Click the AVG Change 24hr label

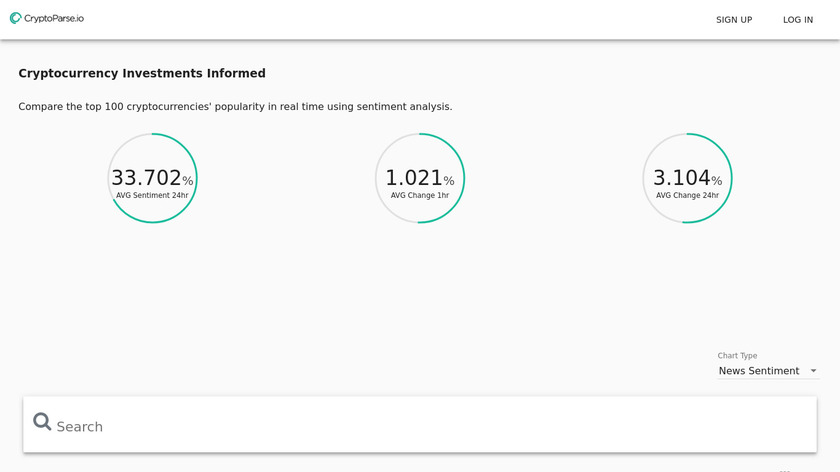pos(687,196)
